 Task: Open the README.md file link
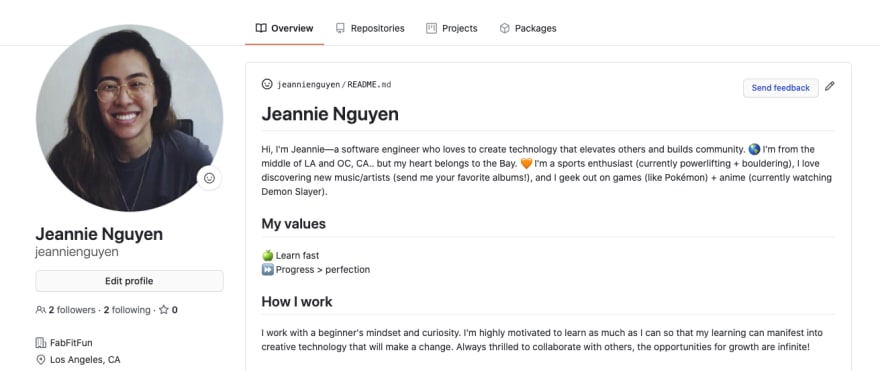pos(369,85)
